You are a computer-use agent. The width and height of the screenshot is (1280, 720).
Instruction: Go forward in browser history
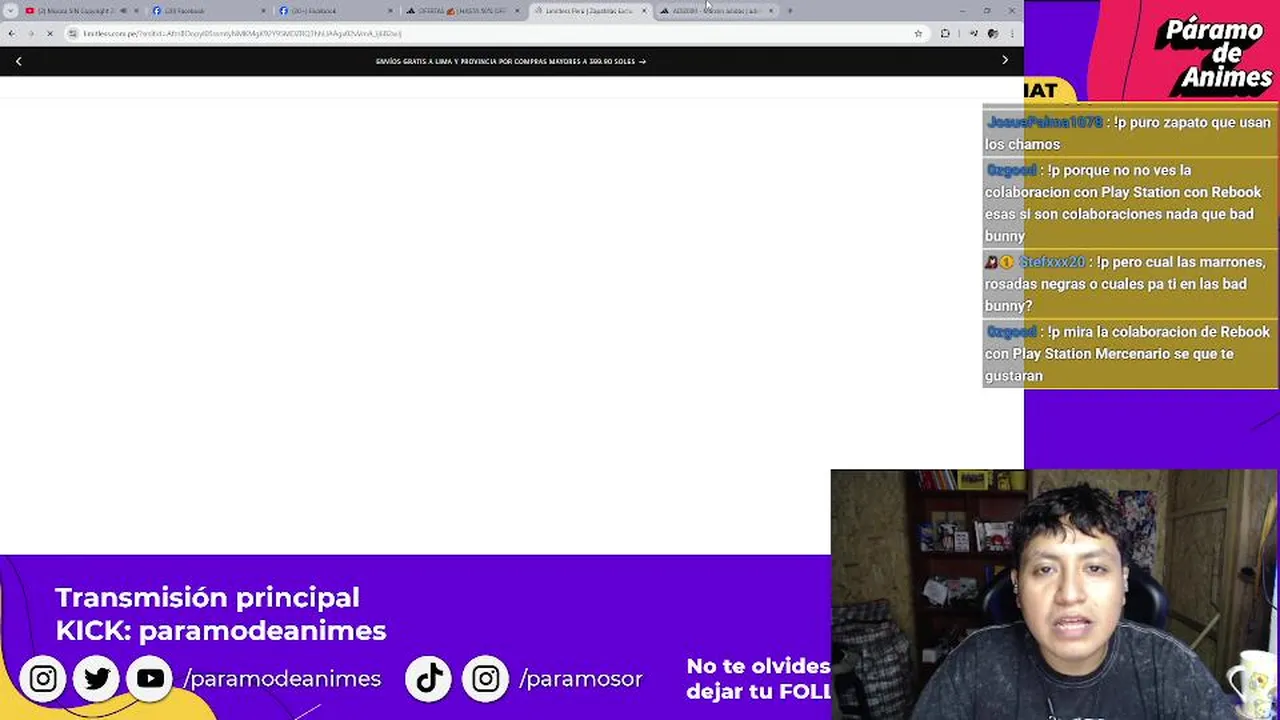(30, 33)
